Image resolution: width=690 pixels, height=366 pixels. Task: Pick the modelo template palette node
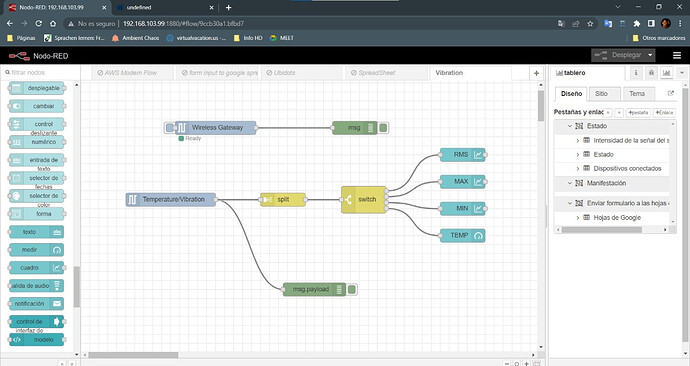coord(37,339)
